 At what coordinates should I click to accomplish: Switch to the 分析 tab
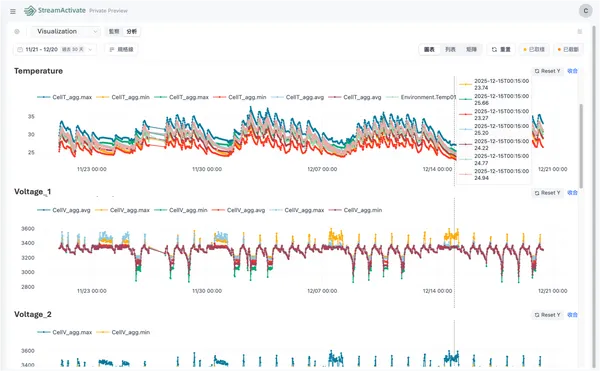click(132, 32)
